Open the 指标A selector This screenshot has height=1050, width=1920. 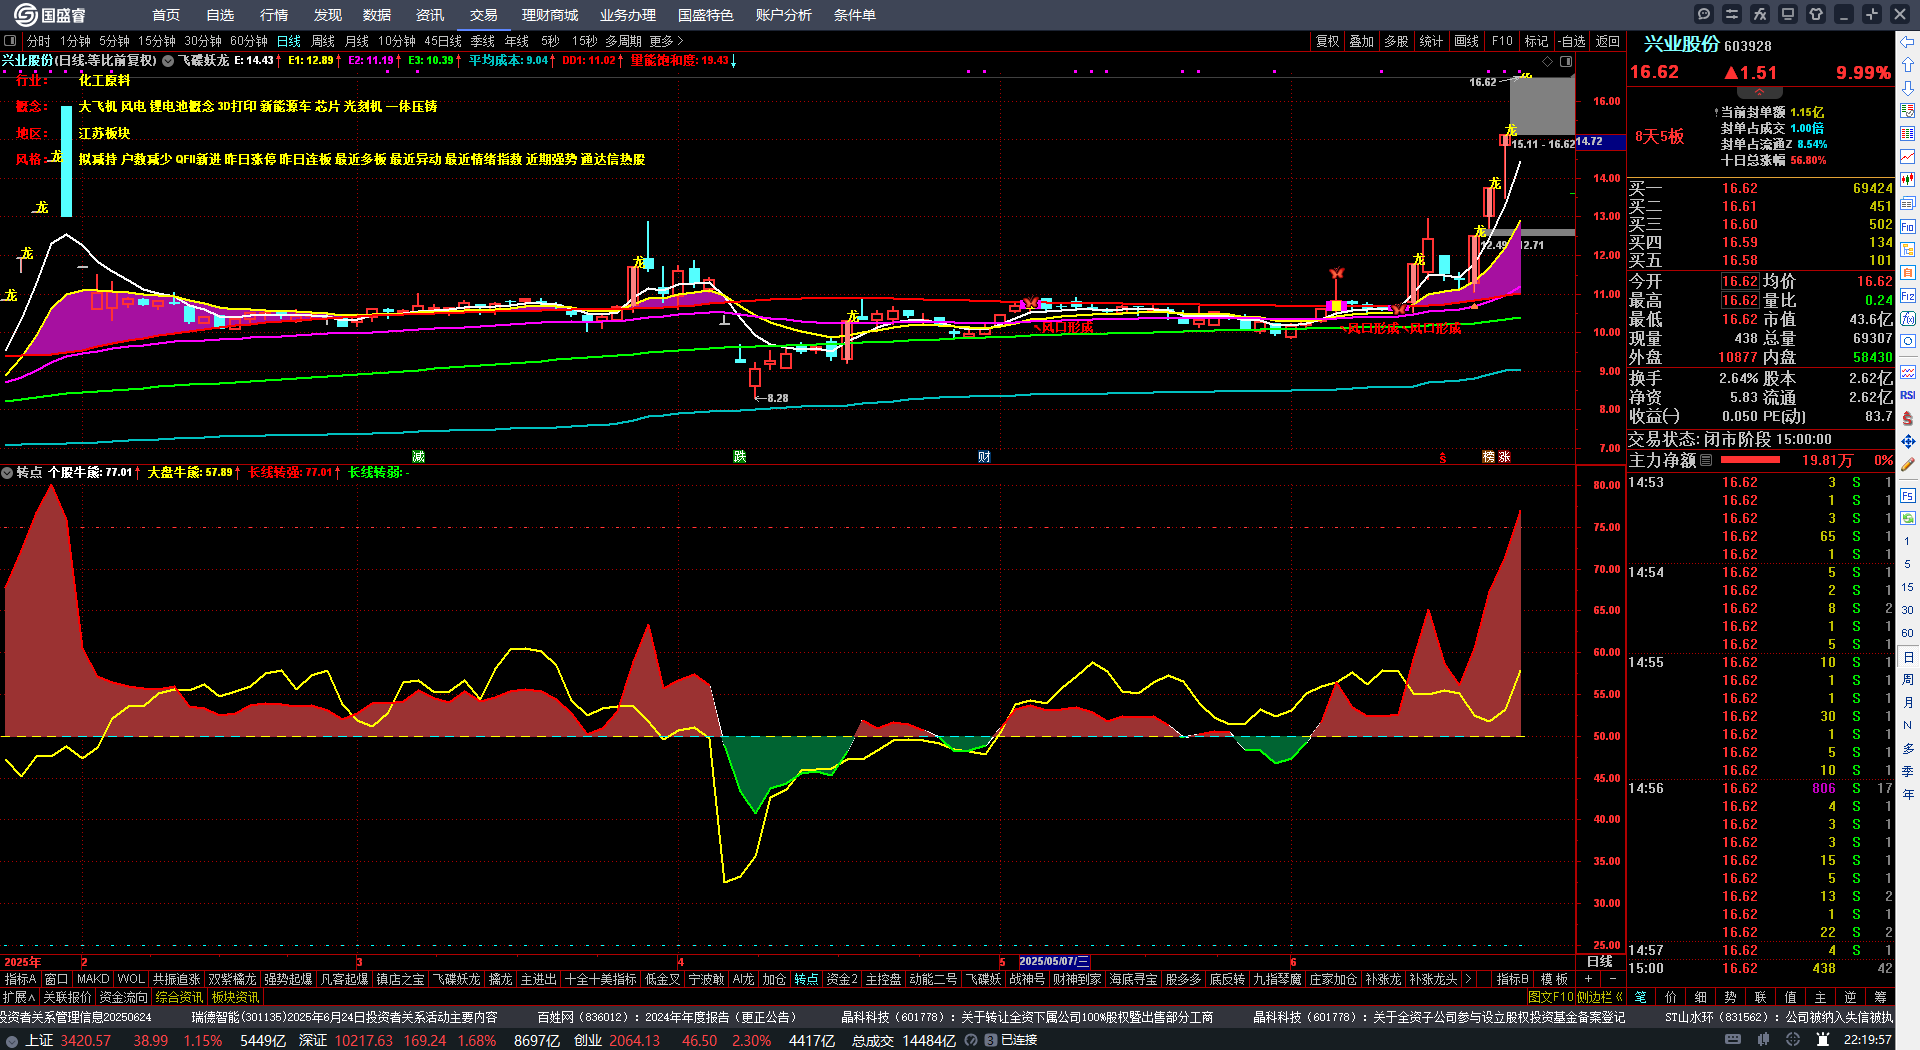pyautogui.click(x=20, y=979)
